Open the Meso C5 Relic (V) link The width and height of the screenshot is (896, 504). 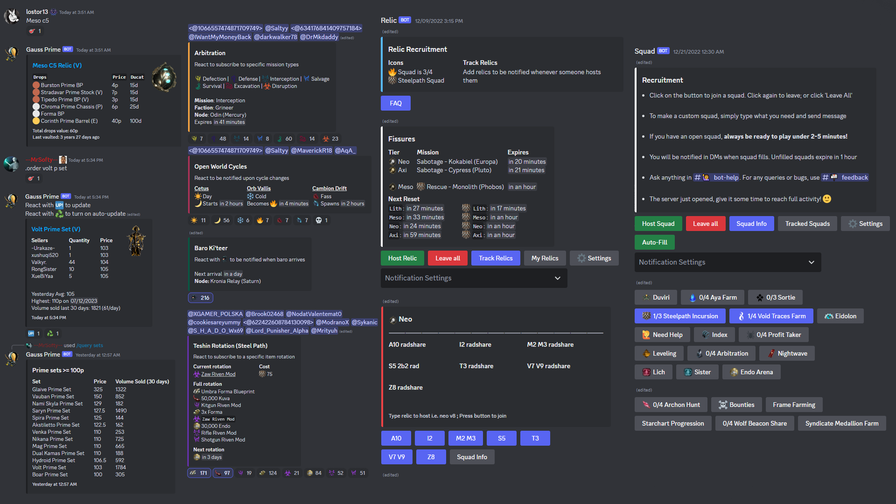click(x=57, y=66)
